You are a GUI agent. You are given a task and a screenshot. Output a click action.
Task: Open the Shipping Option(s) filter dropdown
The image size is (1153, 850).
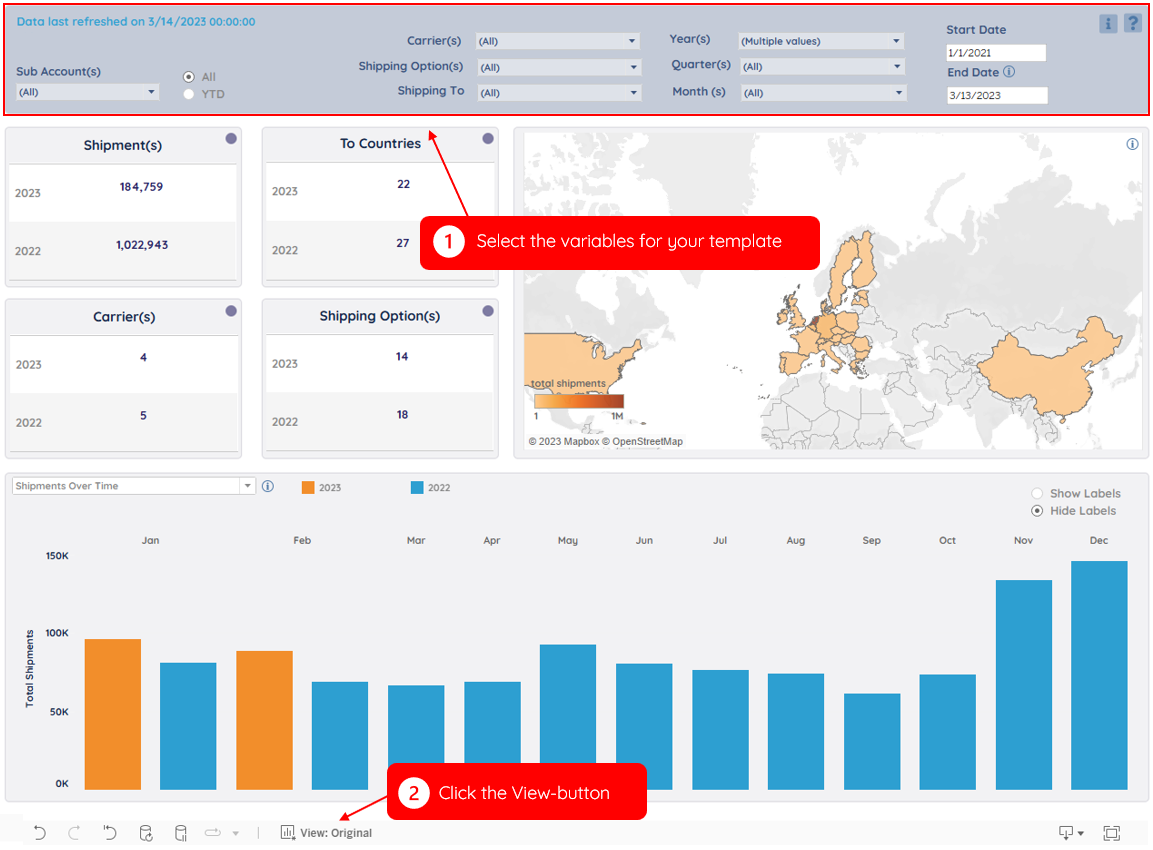[559, 67]
